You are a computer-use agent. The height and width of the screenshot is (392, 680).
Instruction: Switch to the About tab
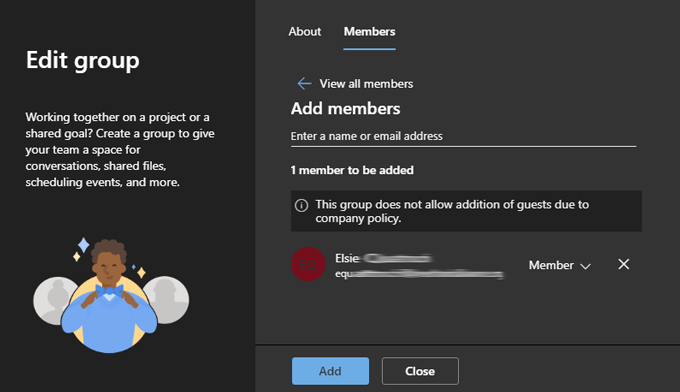click(305, 32)
